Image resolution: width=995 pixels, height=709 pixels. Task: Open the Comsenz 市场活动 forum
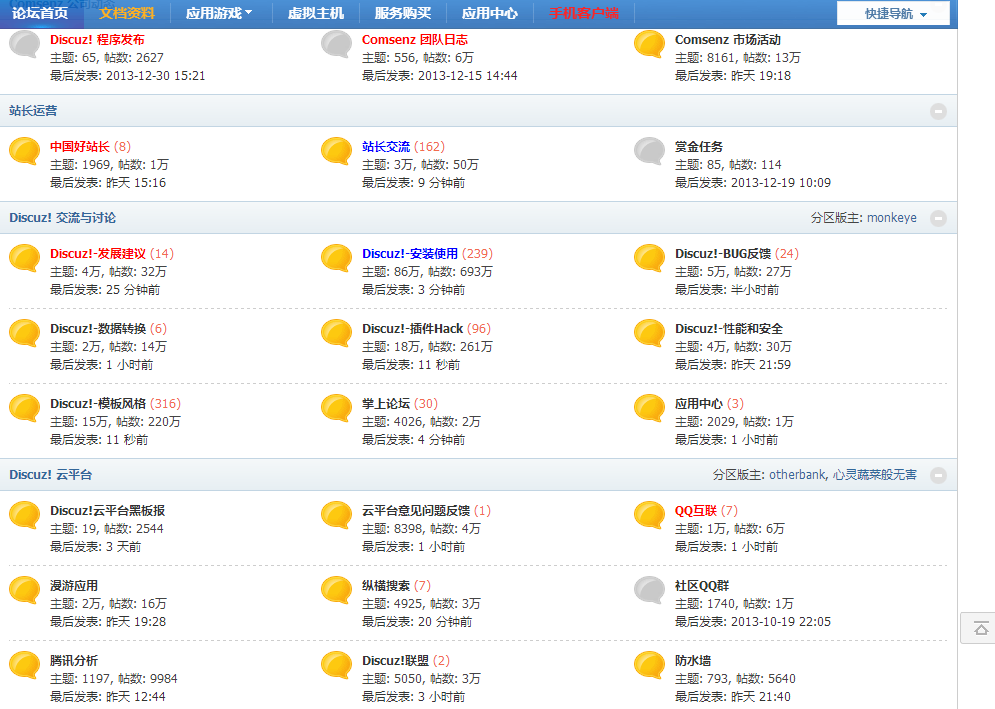(727, 39)
